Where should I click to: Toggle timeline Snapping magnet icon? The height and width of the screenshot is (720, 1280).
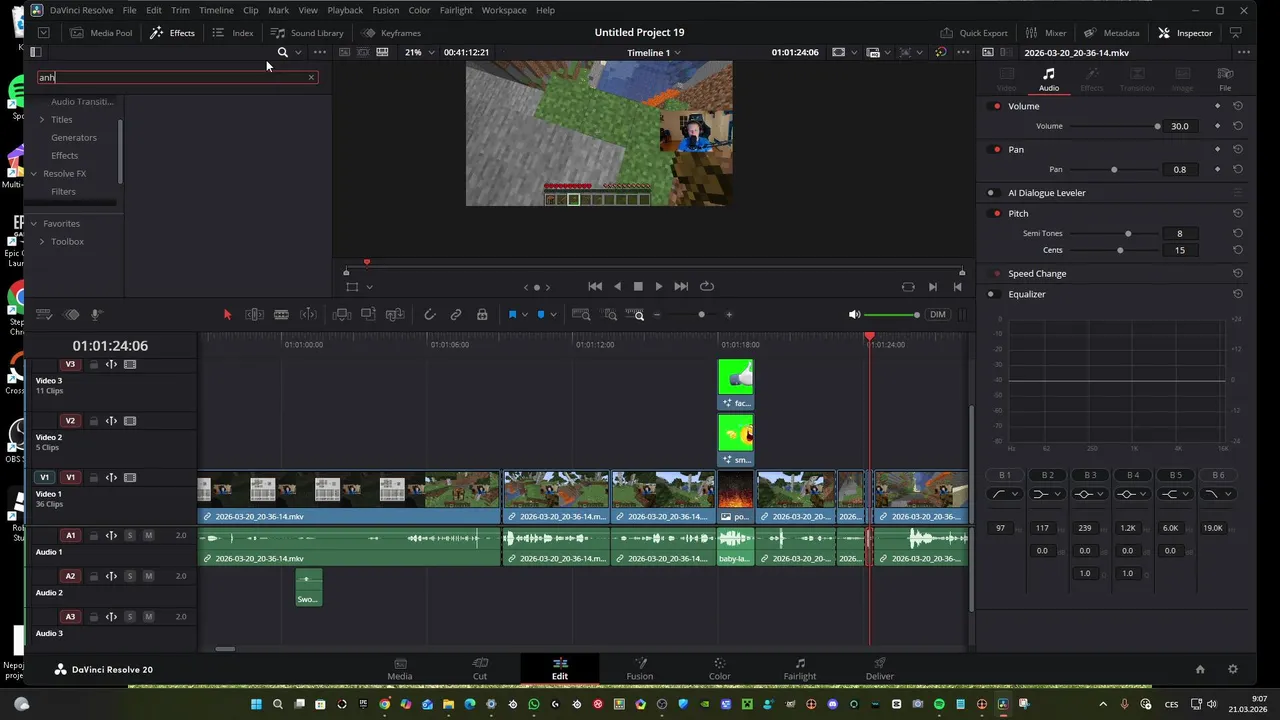(430, 315)
